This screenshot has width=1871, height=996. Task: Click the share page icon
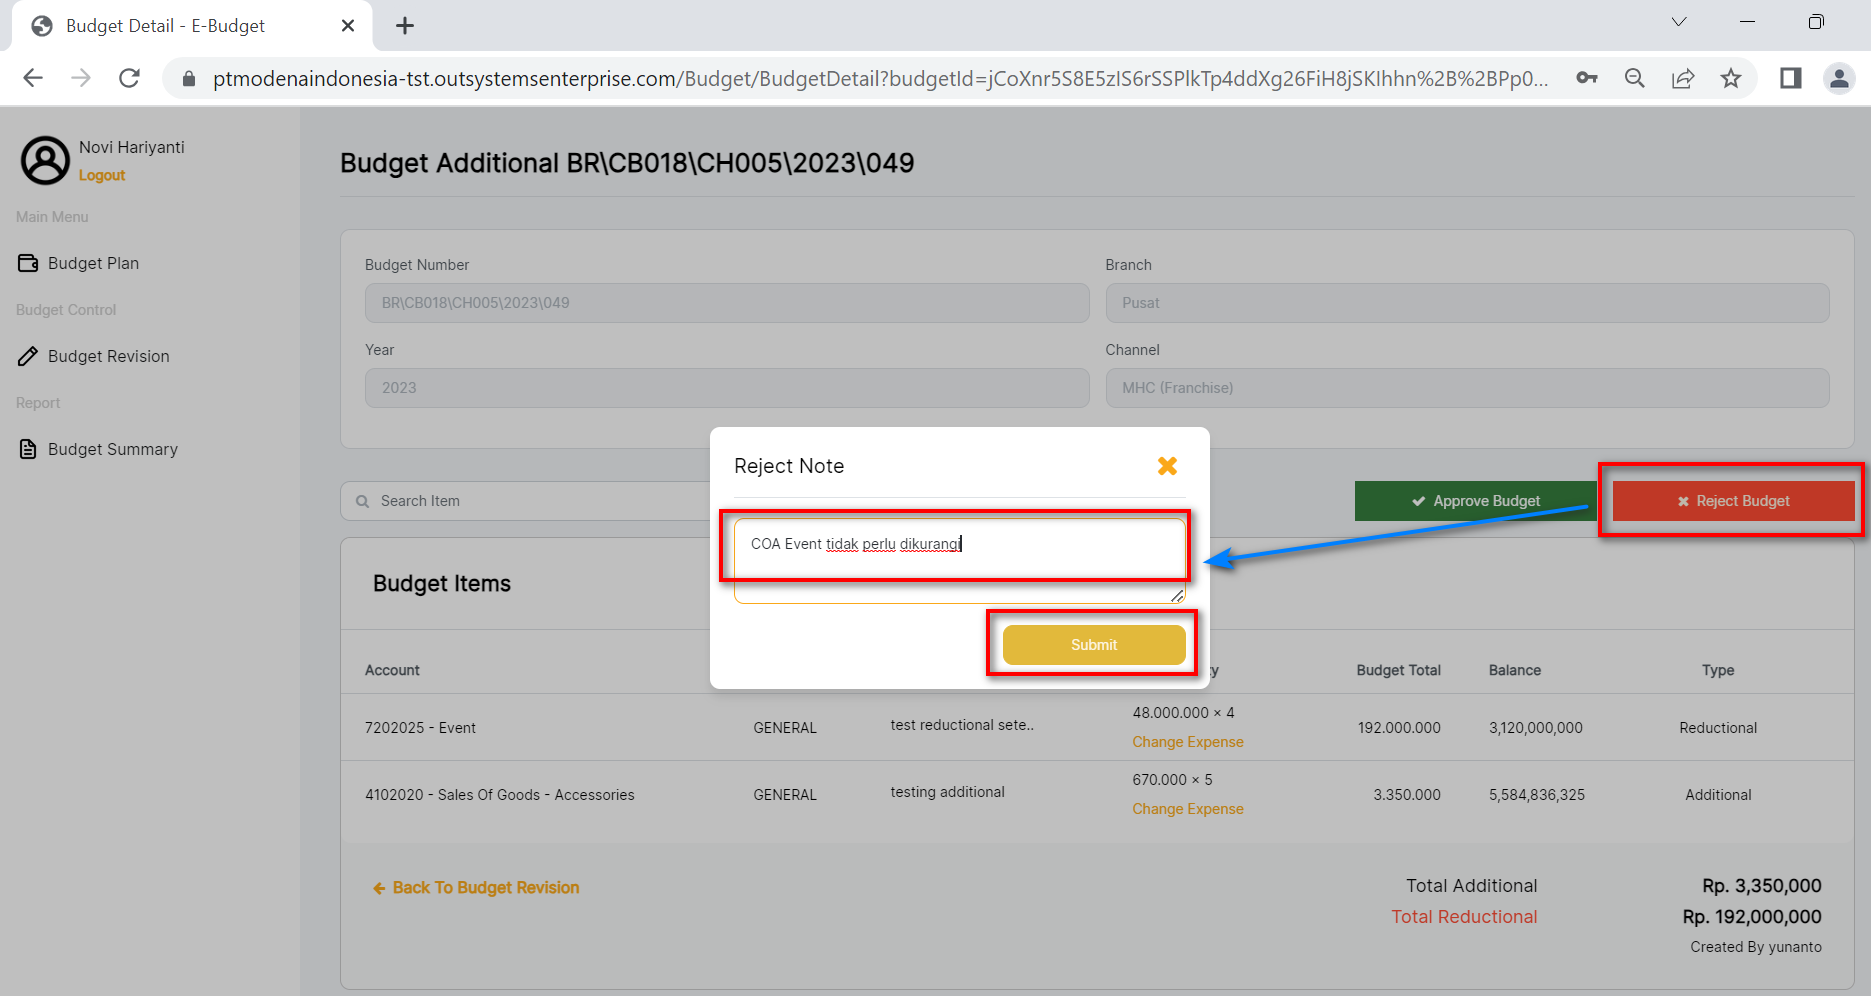tap(1683, 78)
